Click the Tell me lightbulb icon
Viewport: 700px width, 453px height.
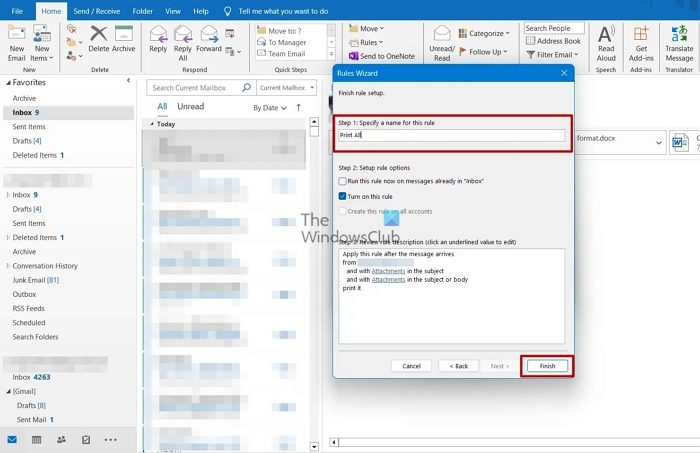click(x=227, y=11)
